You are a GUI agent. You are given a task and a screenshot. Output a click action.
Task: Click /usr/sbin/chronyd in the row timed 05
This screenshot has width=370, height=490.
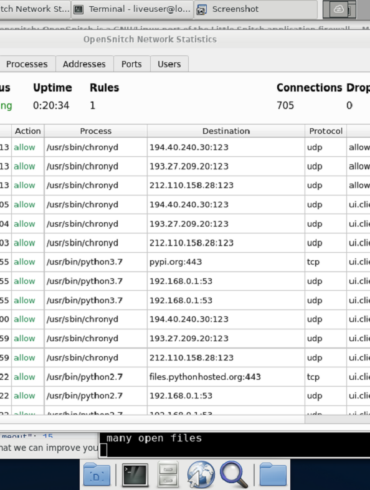(x=82, y=205)
